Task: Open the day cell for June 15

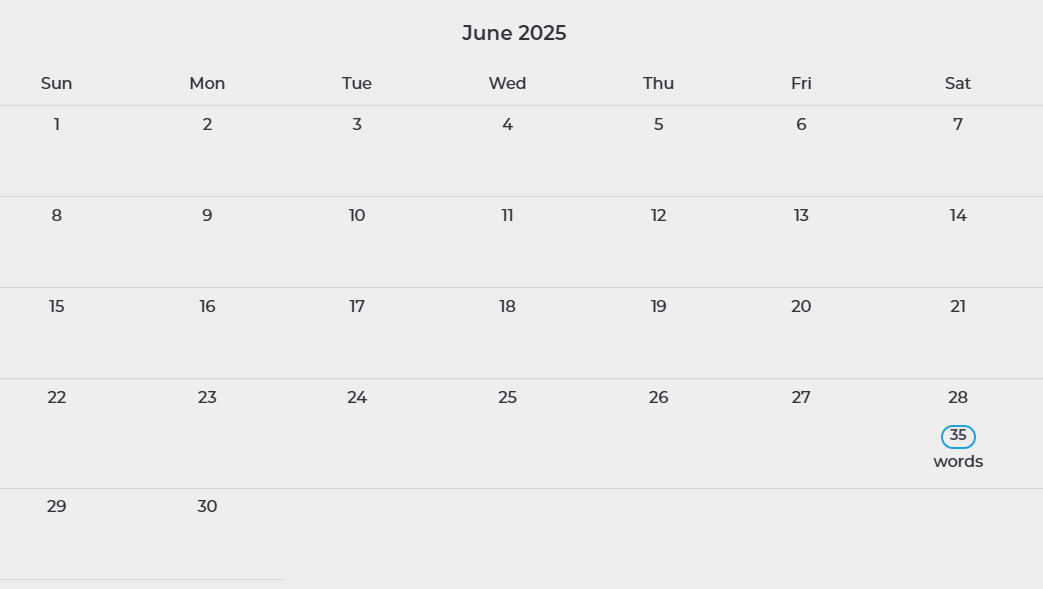Action: tap(57, 307)
